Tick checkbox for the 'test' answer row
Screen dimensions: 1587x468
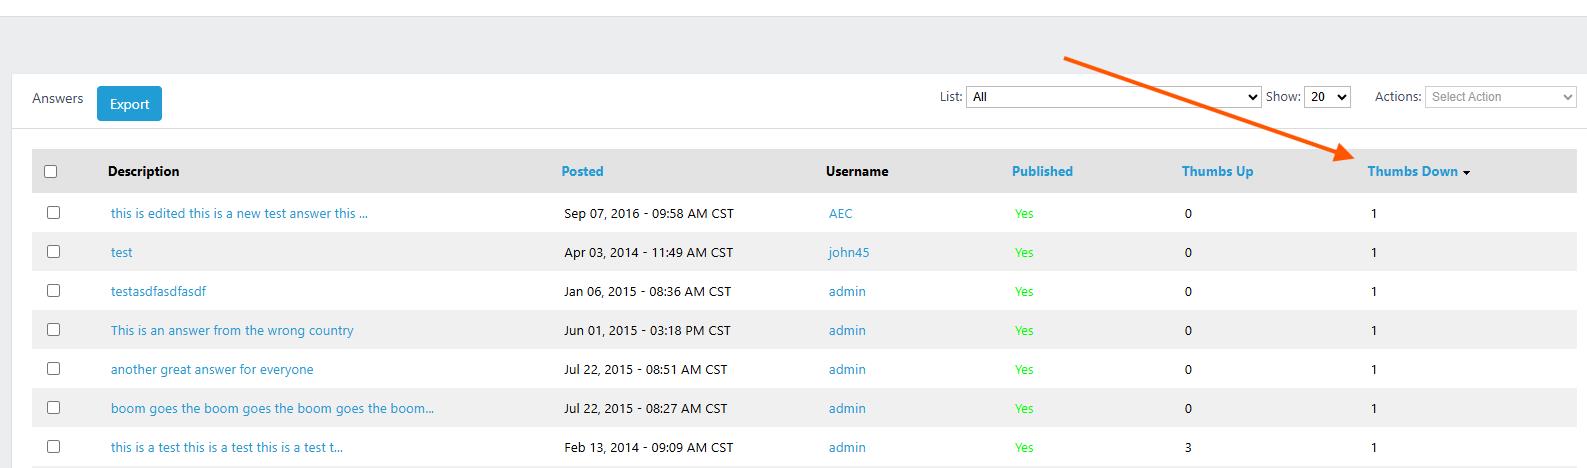pyautogui.click(x=54, y=252)
